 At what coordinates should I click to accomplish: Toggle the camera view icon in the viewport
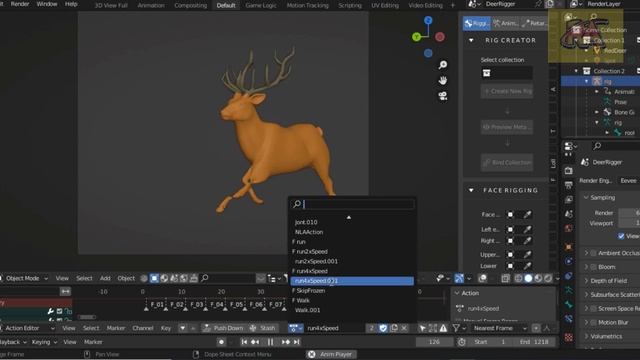[x=442, y=96]
